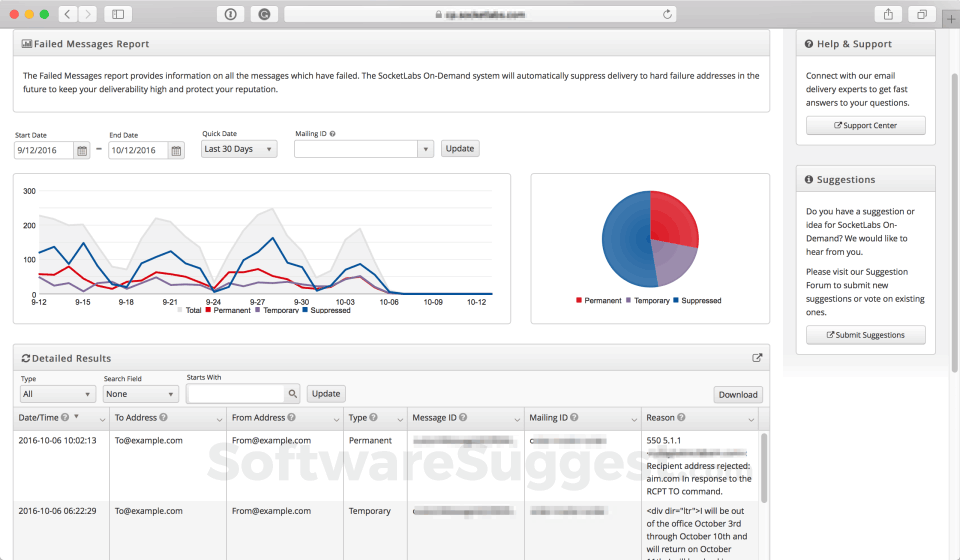
Task: Click the Starts With search field
Action: (x=235, y=394)
